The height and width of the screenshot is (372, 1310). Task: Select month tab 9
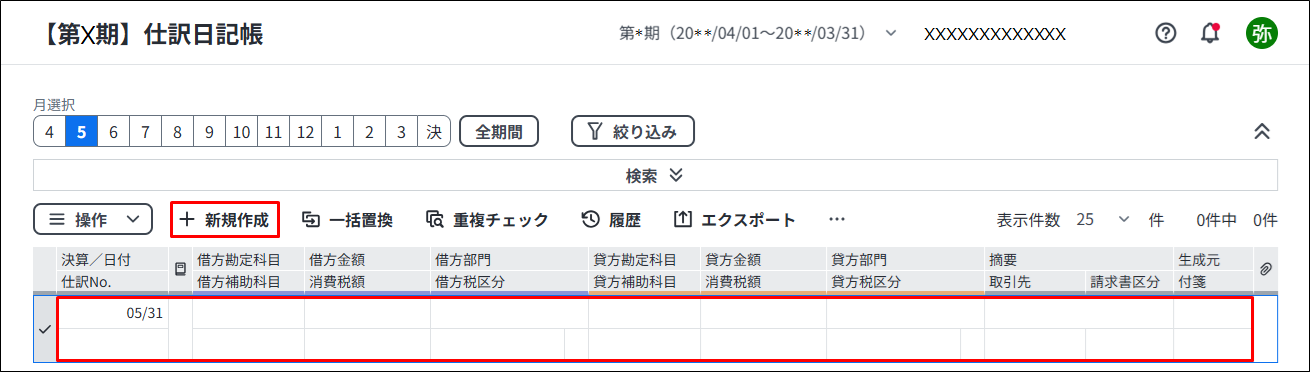point(210,131)
